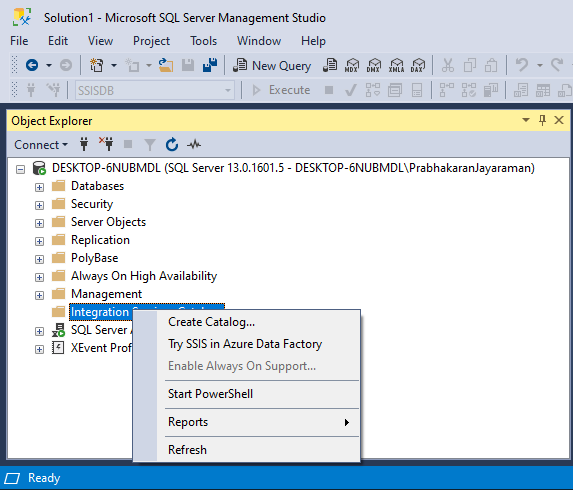The image size is (573, 490).
Task: Click the Refresh icon in Object Explorer
Action: click(172, 145)
